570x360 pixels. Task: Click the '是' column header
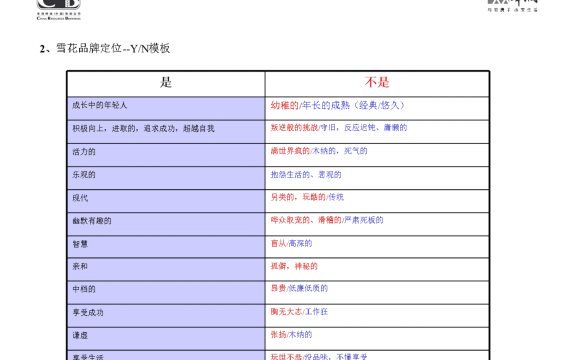pyautogui.click(x=166, y=83)
